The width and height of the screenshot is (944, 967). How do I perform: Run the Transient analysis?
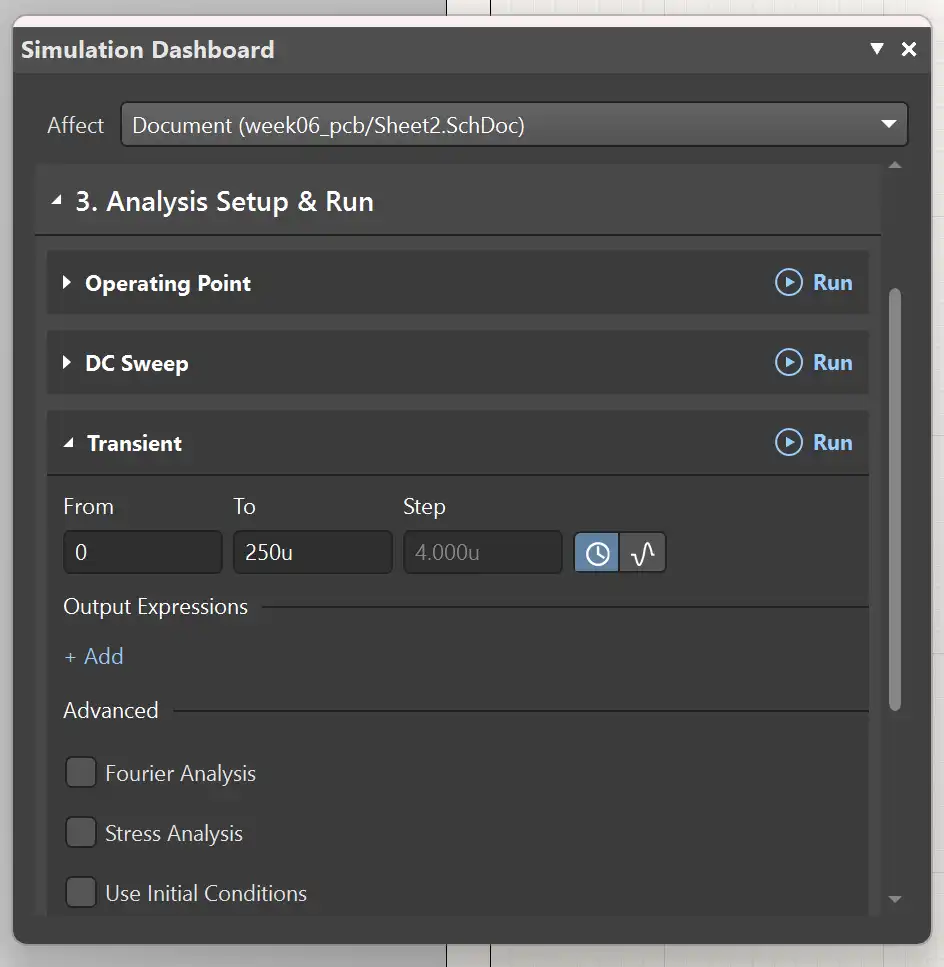coord(814,443)
